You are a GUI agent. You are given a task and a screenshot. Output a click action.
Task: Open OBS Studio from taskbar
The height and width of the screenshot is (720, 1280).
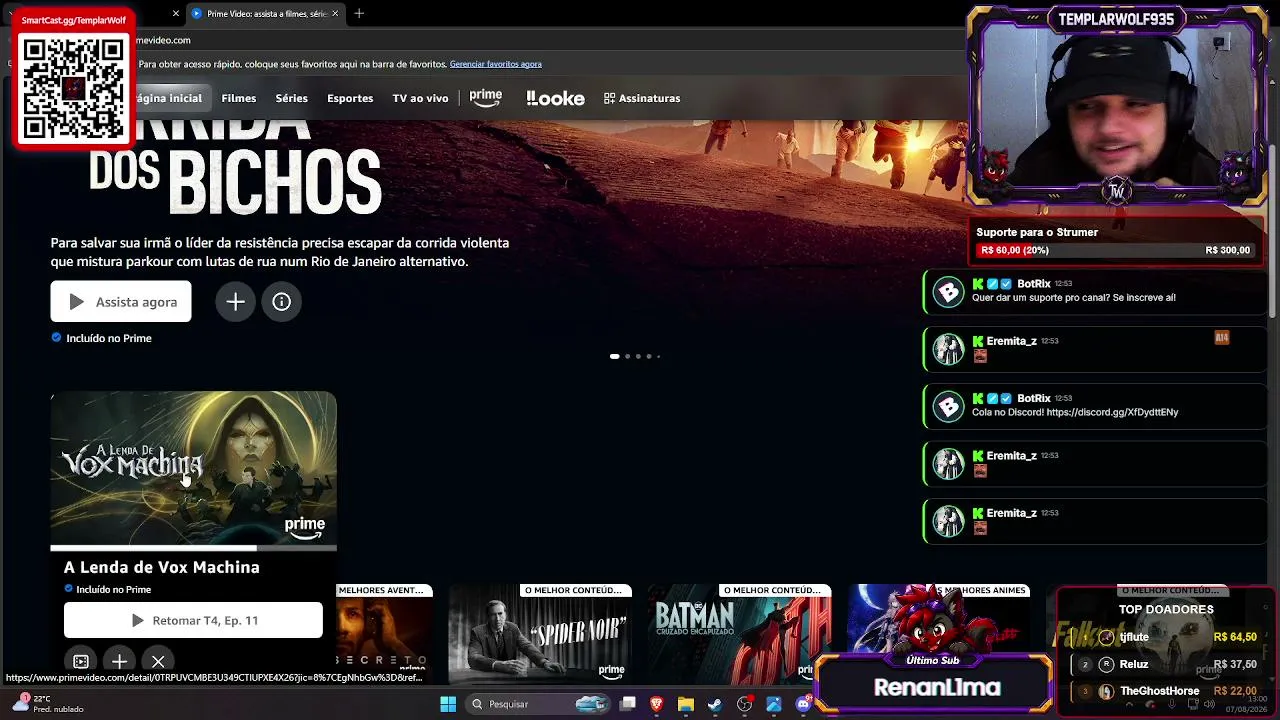coord(744,704)
